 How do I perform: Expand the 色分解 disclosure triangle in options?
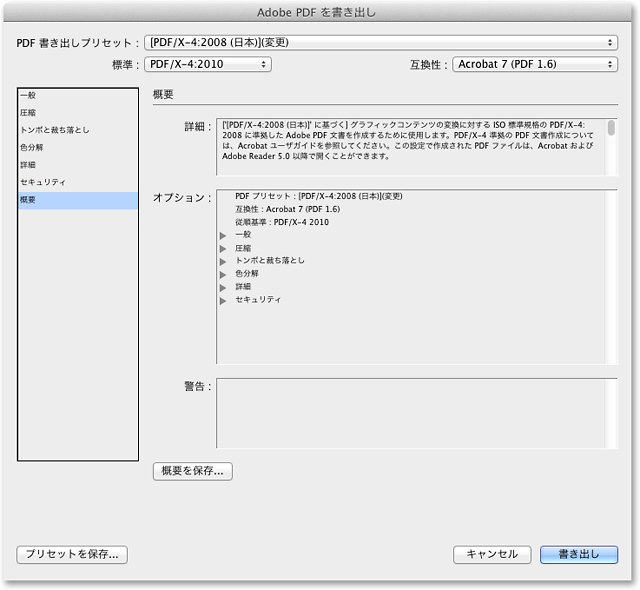(x=223, y=275)
